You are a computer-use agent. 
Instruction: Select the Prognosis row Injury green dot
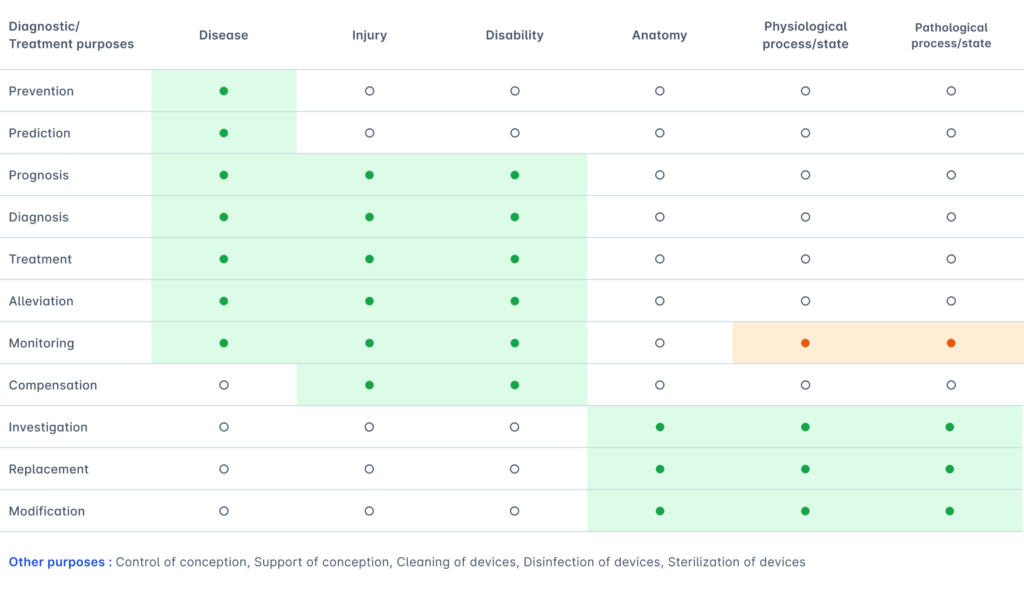point(369,175)
